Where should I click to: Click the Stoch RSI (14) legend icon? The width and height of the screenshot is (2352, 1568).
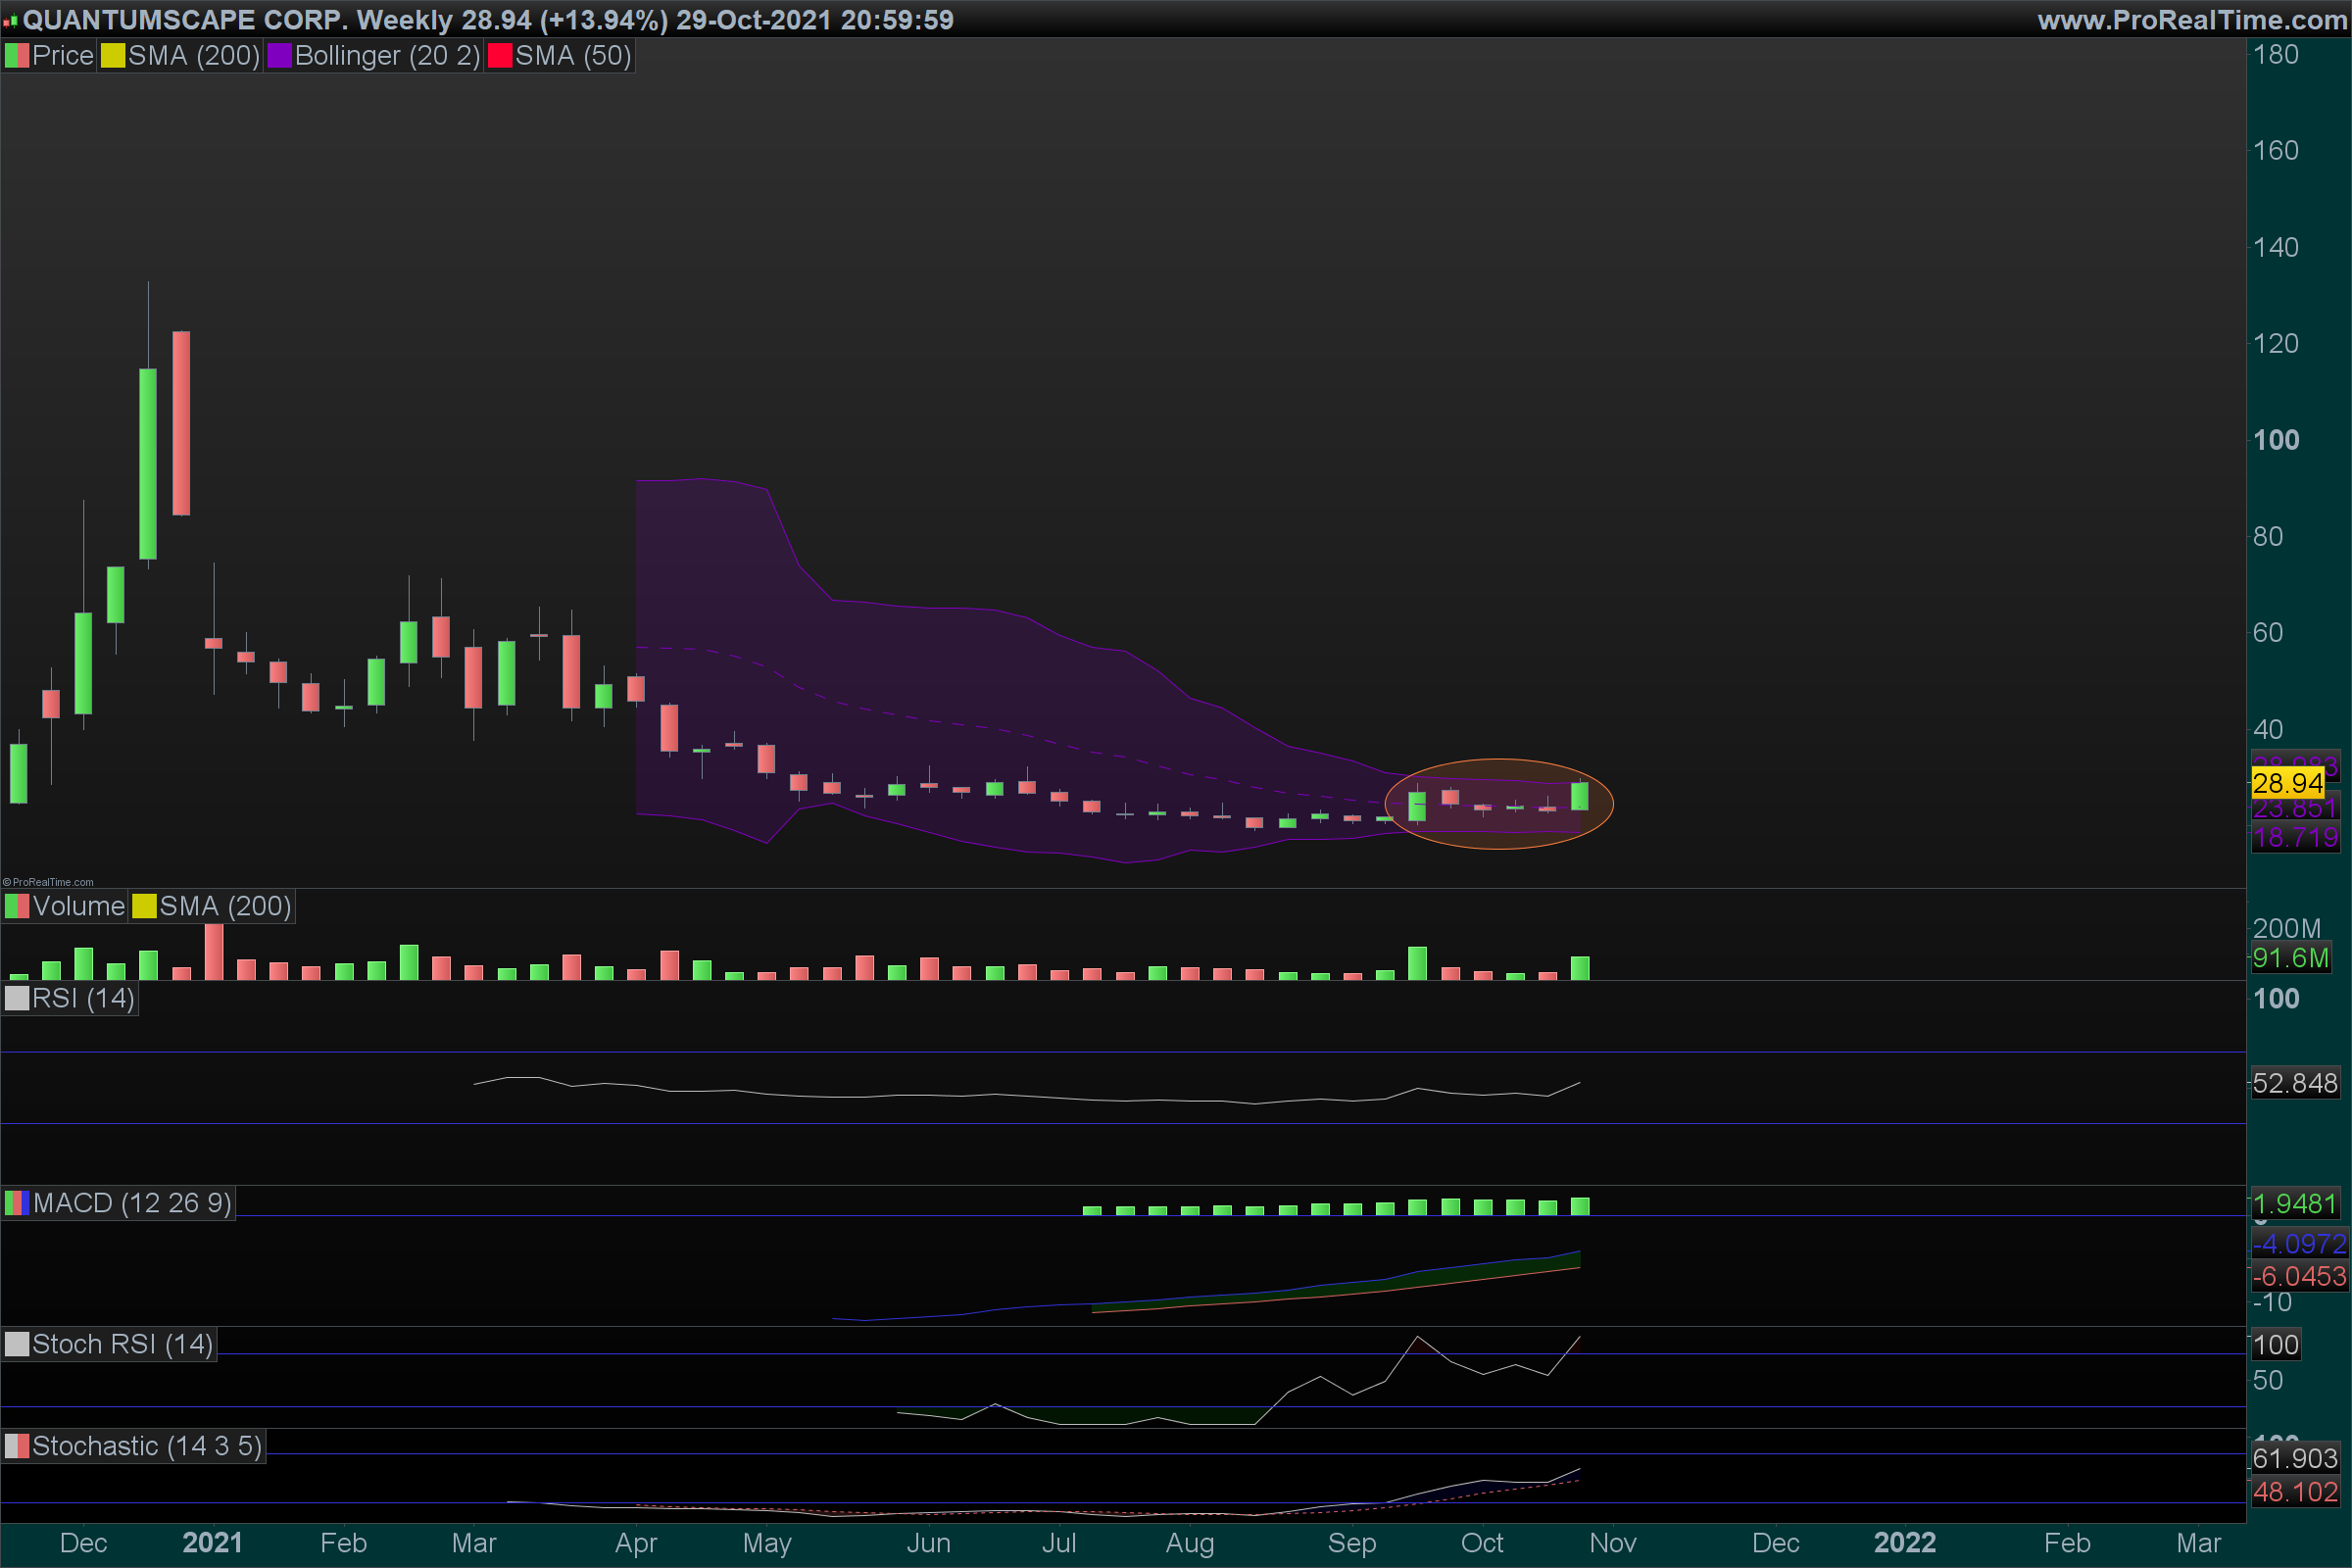coord(17,1344)
